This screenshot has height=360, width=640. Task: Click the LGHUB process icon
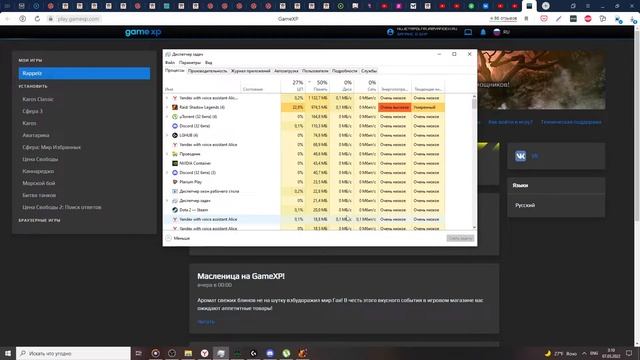pos(175,135)
